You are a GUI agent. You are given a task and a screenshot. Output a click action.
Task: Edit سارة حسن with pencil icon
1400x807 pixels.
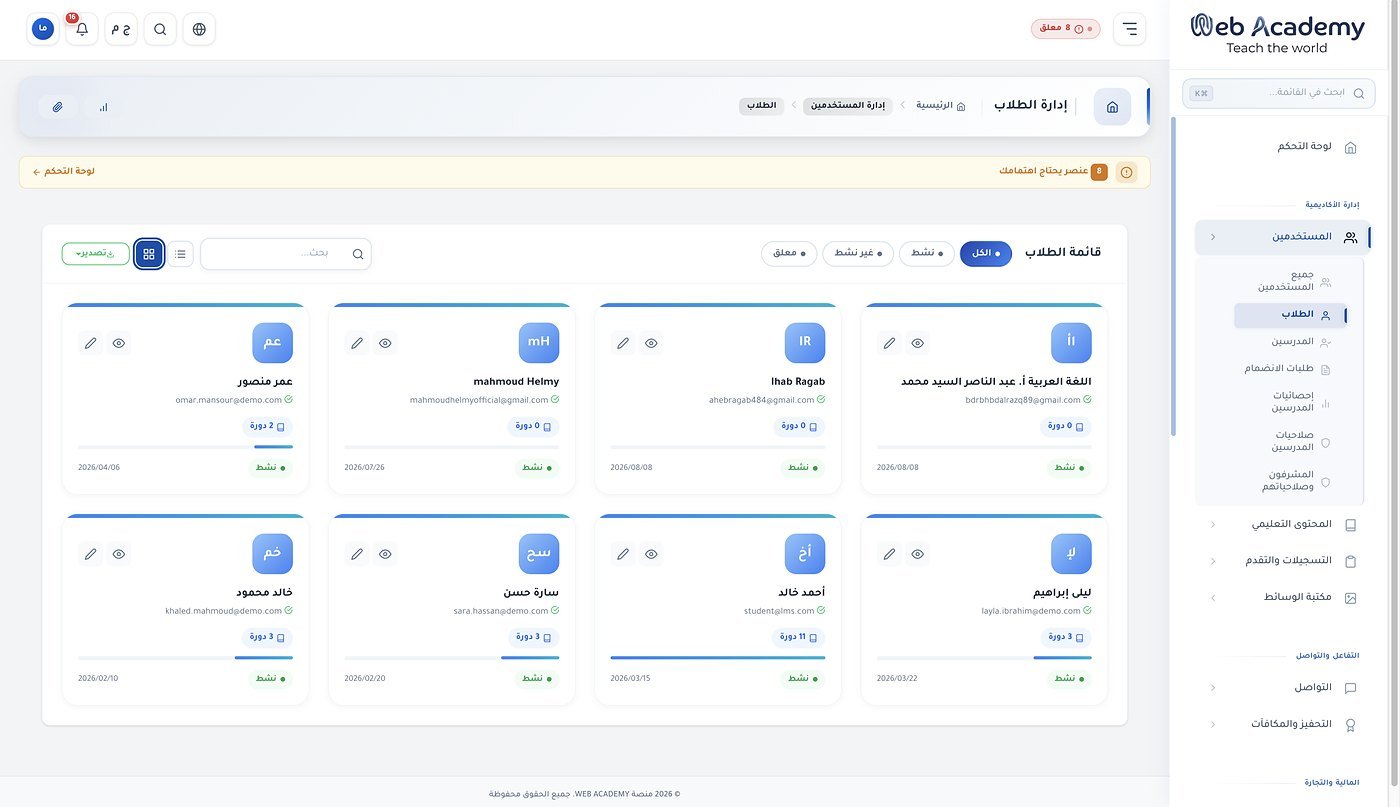click(357, 554)
